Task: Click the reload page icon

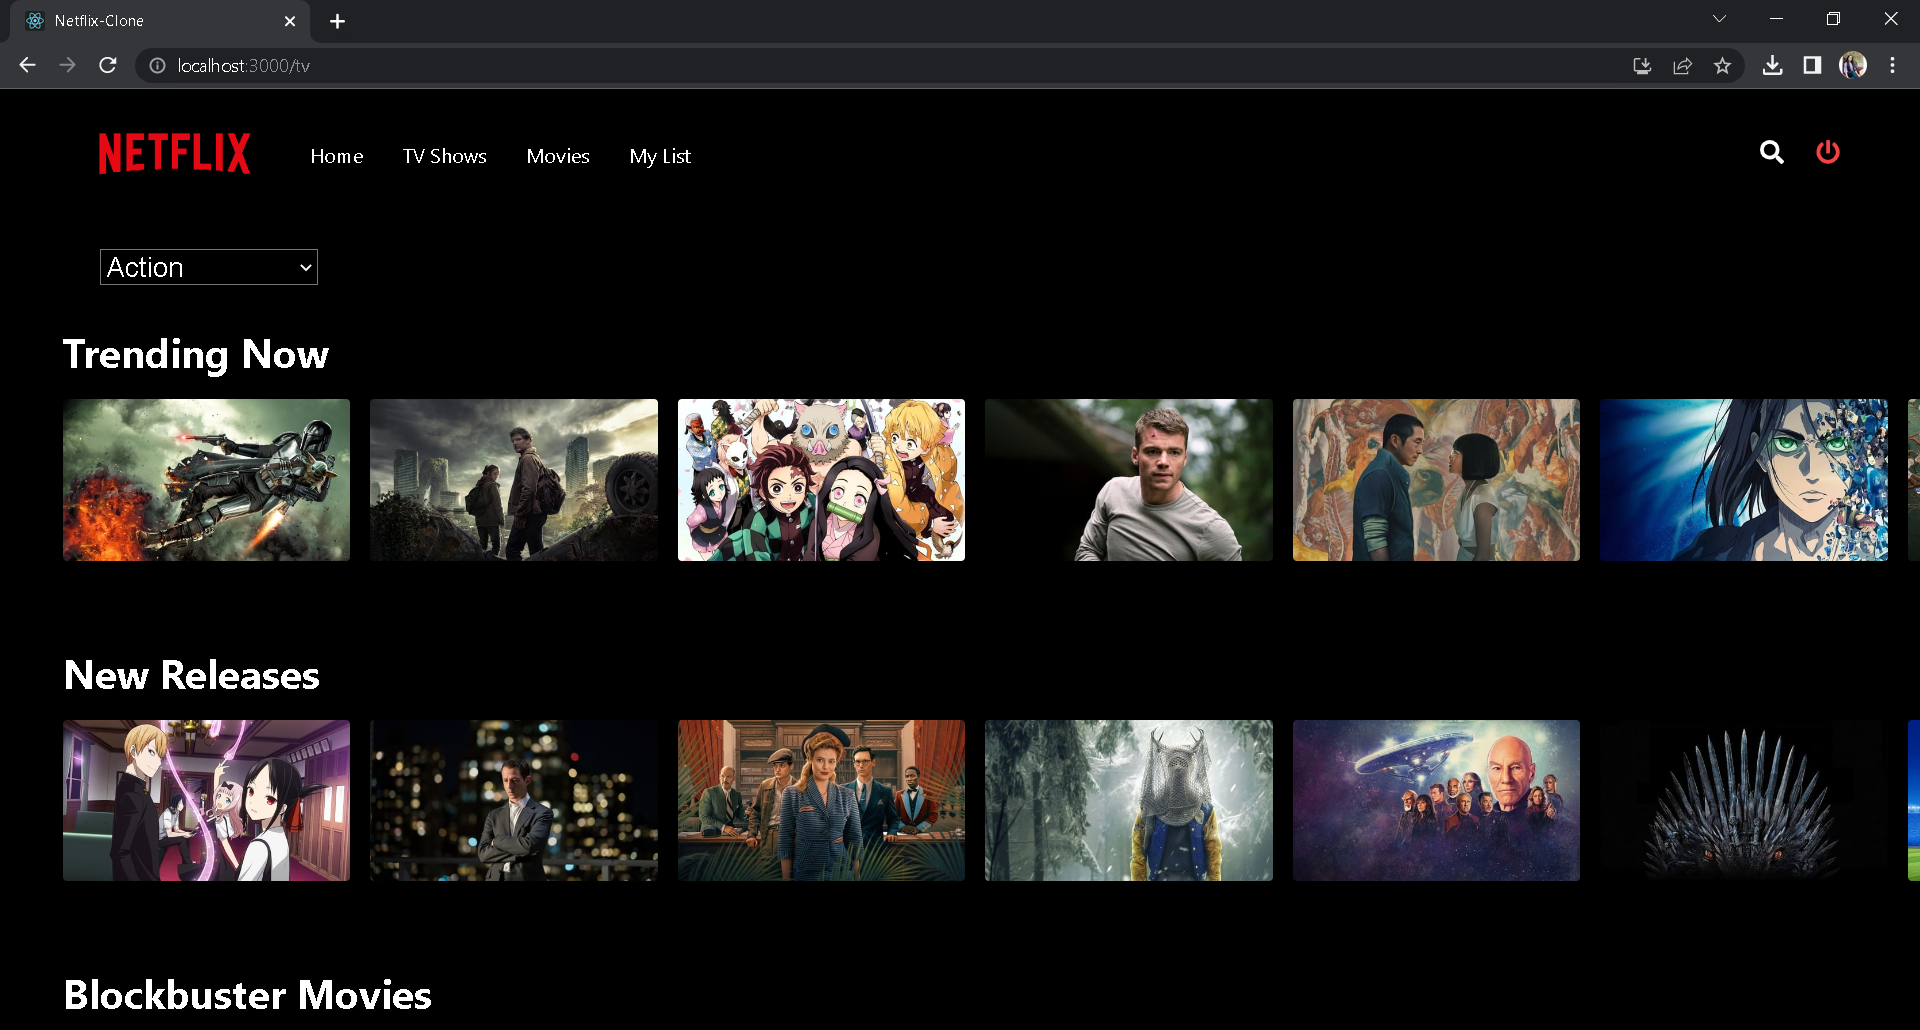Action: coord(108,65)
